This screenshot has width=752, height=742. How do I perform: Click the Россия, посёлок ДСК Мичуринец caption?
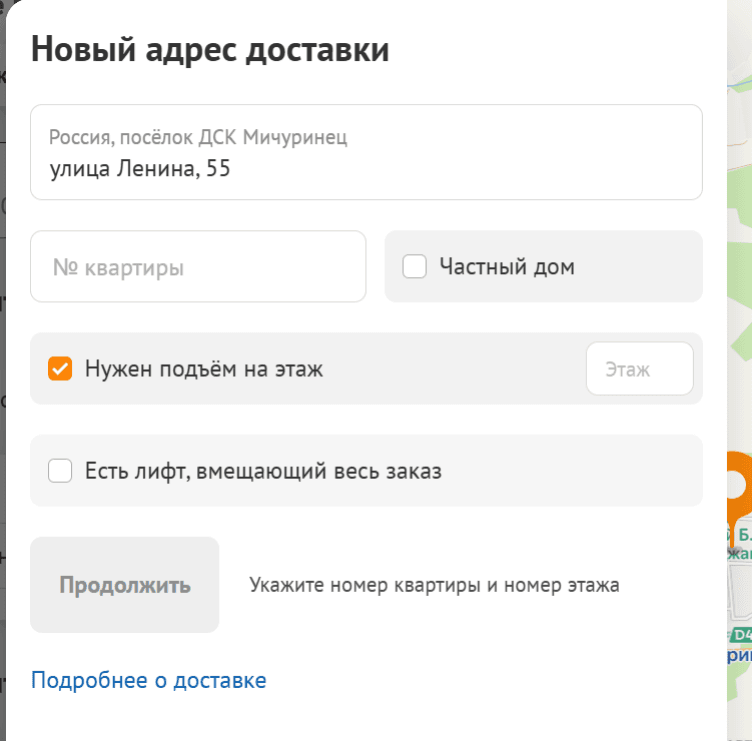[x=198, y=138]
